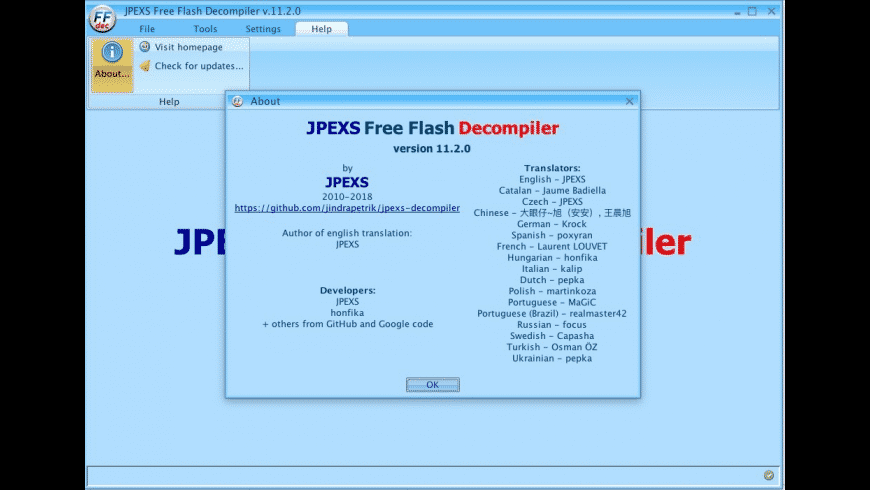Open the File ribbon tab
The width and height of the screenshot is (870, 490).
[147, 29]
